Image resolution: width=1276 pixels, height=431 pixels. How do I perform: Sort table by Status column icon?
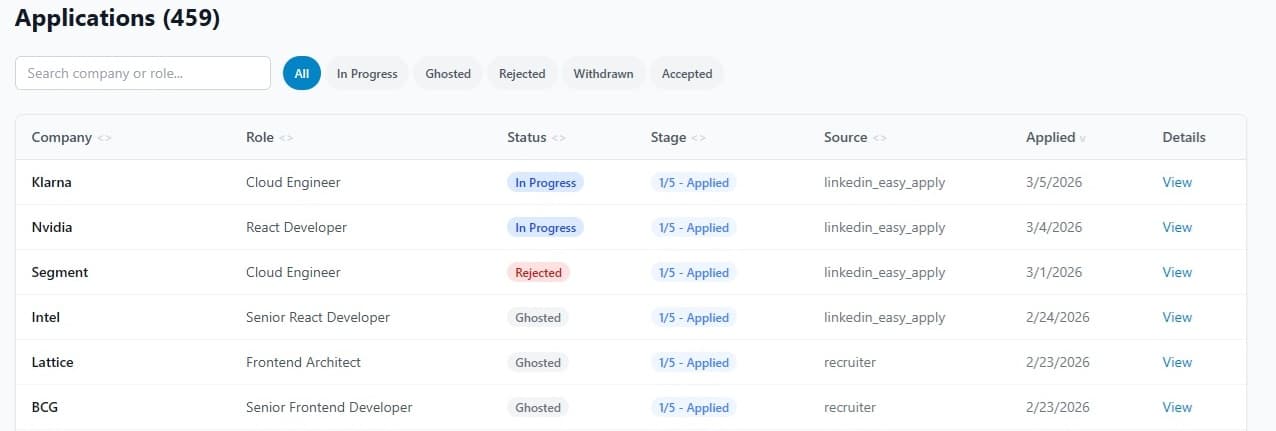[x=559, y=138]
